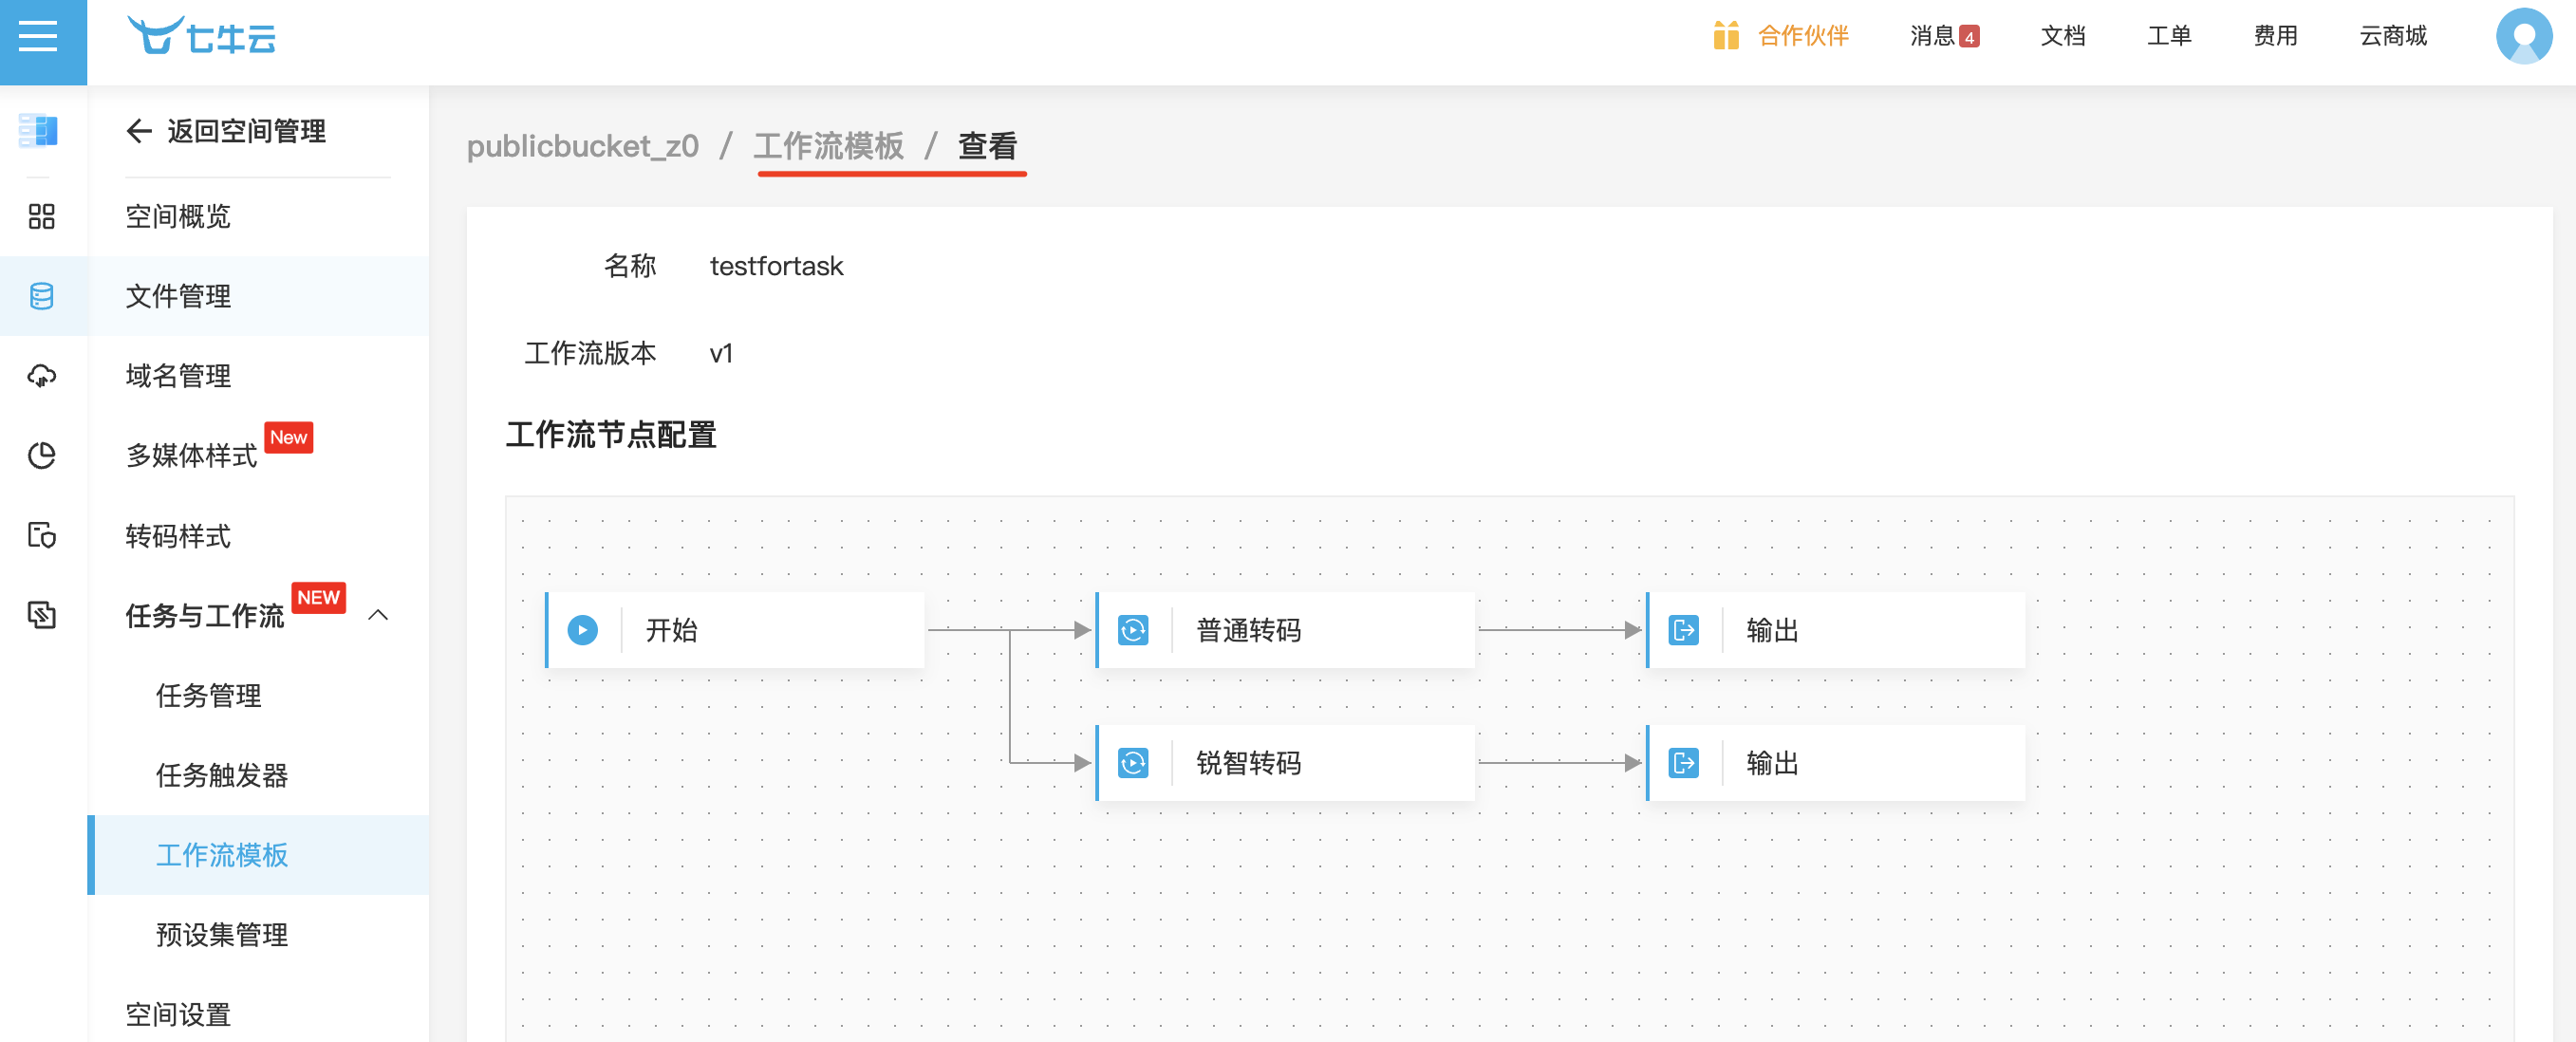The width and height of the screenshot is (2576, 1042).
Task: Click the transcode icon in the 锐智转码 node
Action: click(x=1133, y=763)
